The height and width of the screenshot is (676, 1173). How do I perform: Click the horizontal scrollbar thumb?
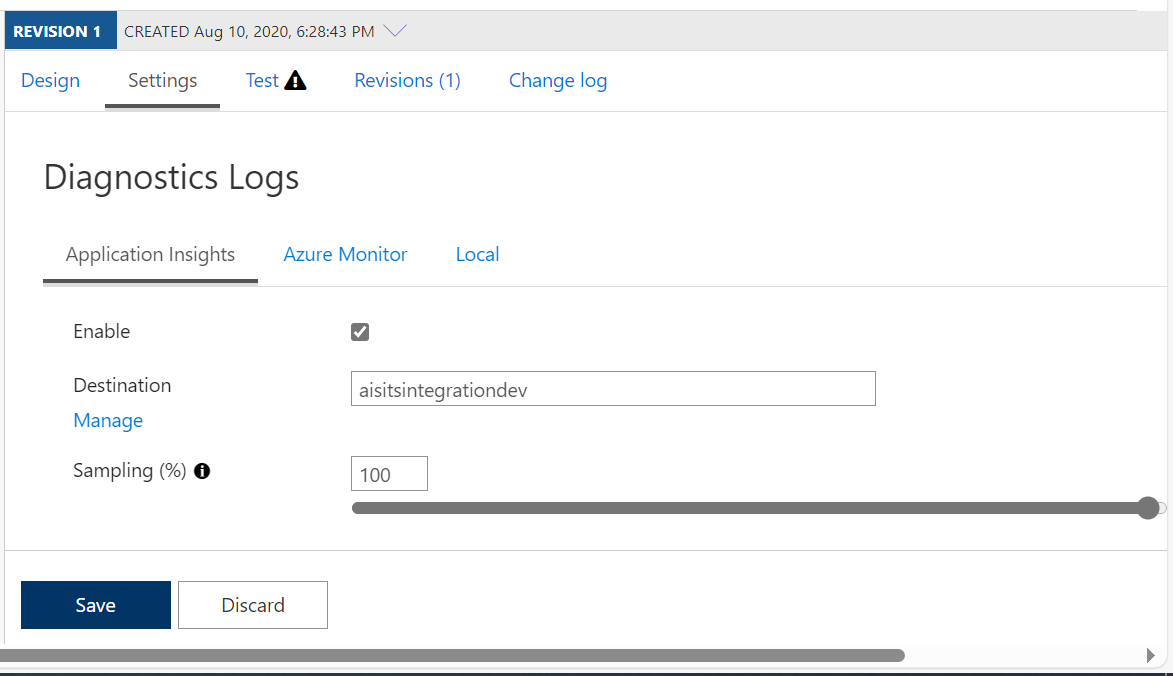click(x=452, y=656)
